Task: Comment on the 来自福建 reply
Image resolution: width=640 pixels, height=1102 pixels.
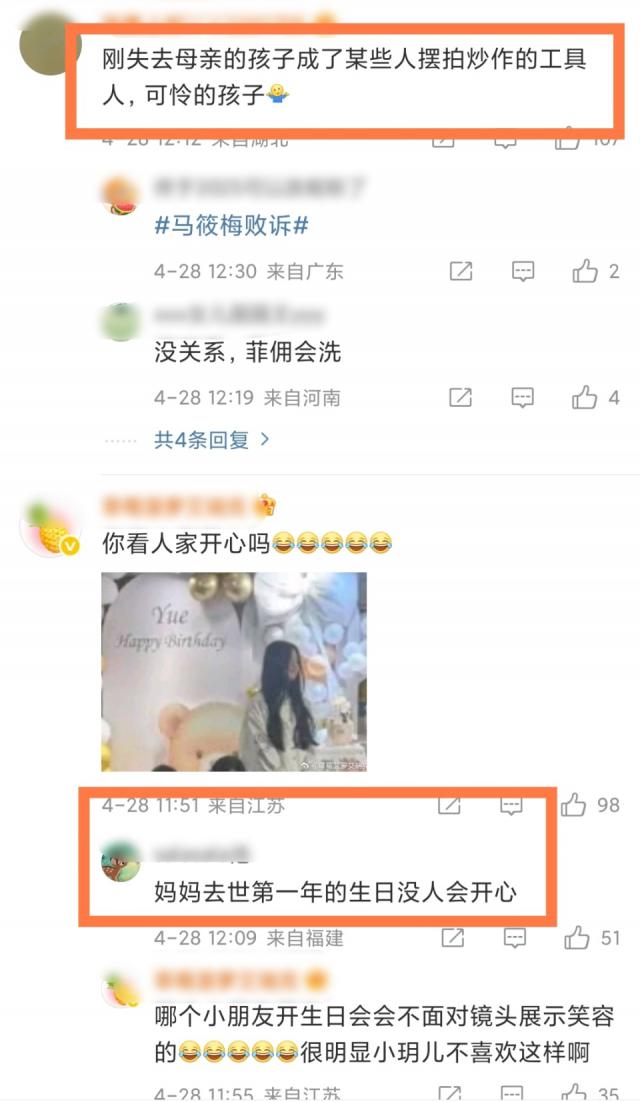Action: (515, 938)
